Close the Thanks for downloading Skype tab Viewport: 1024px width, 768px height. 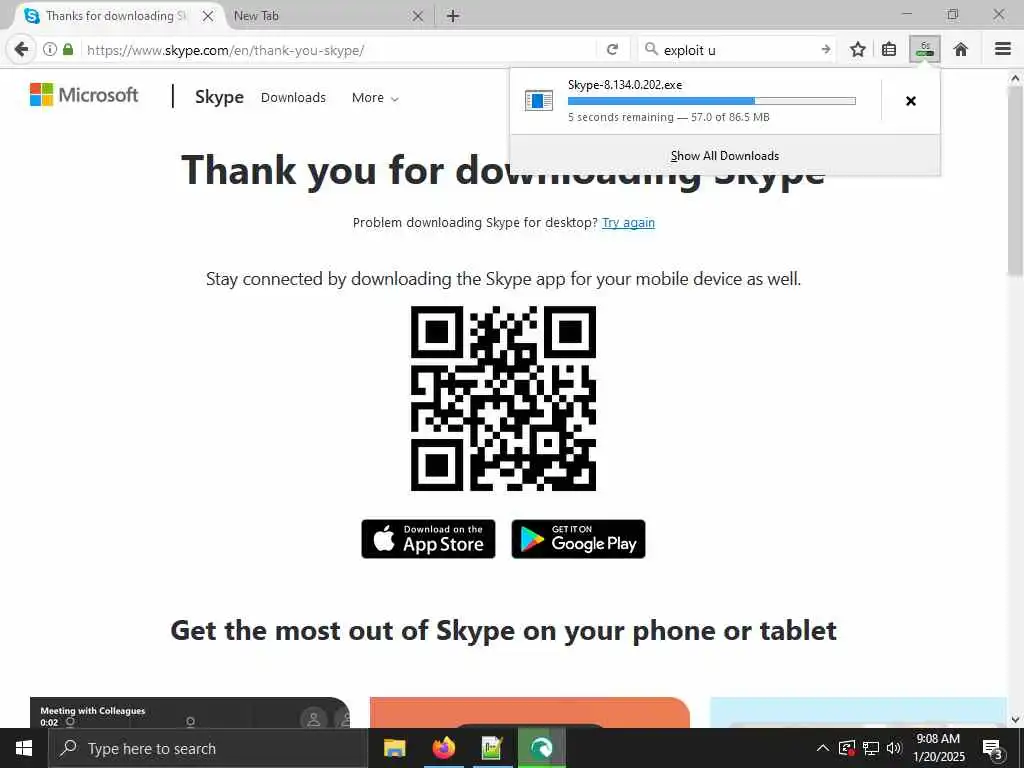208,16
